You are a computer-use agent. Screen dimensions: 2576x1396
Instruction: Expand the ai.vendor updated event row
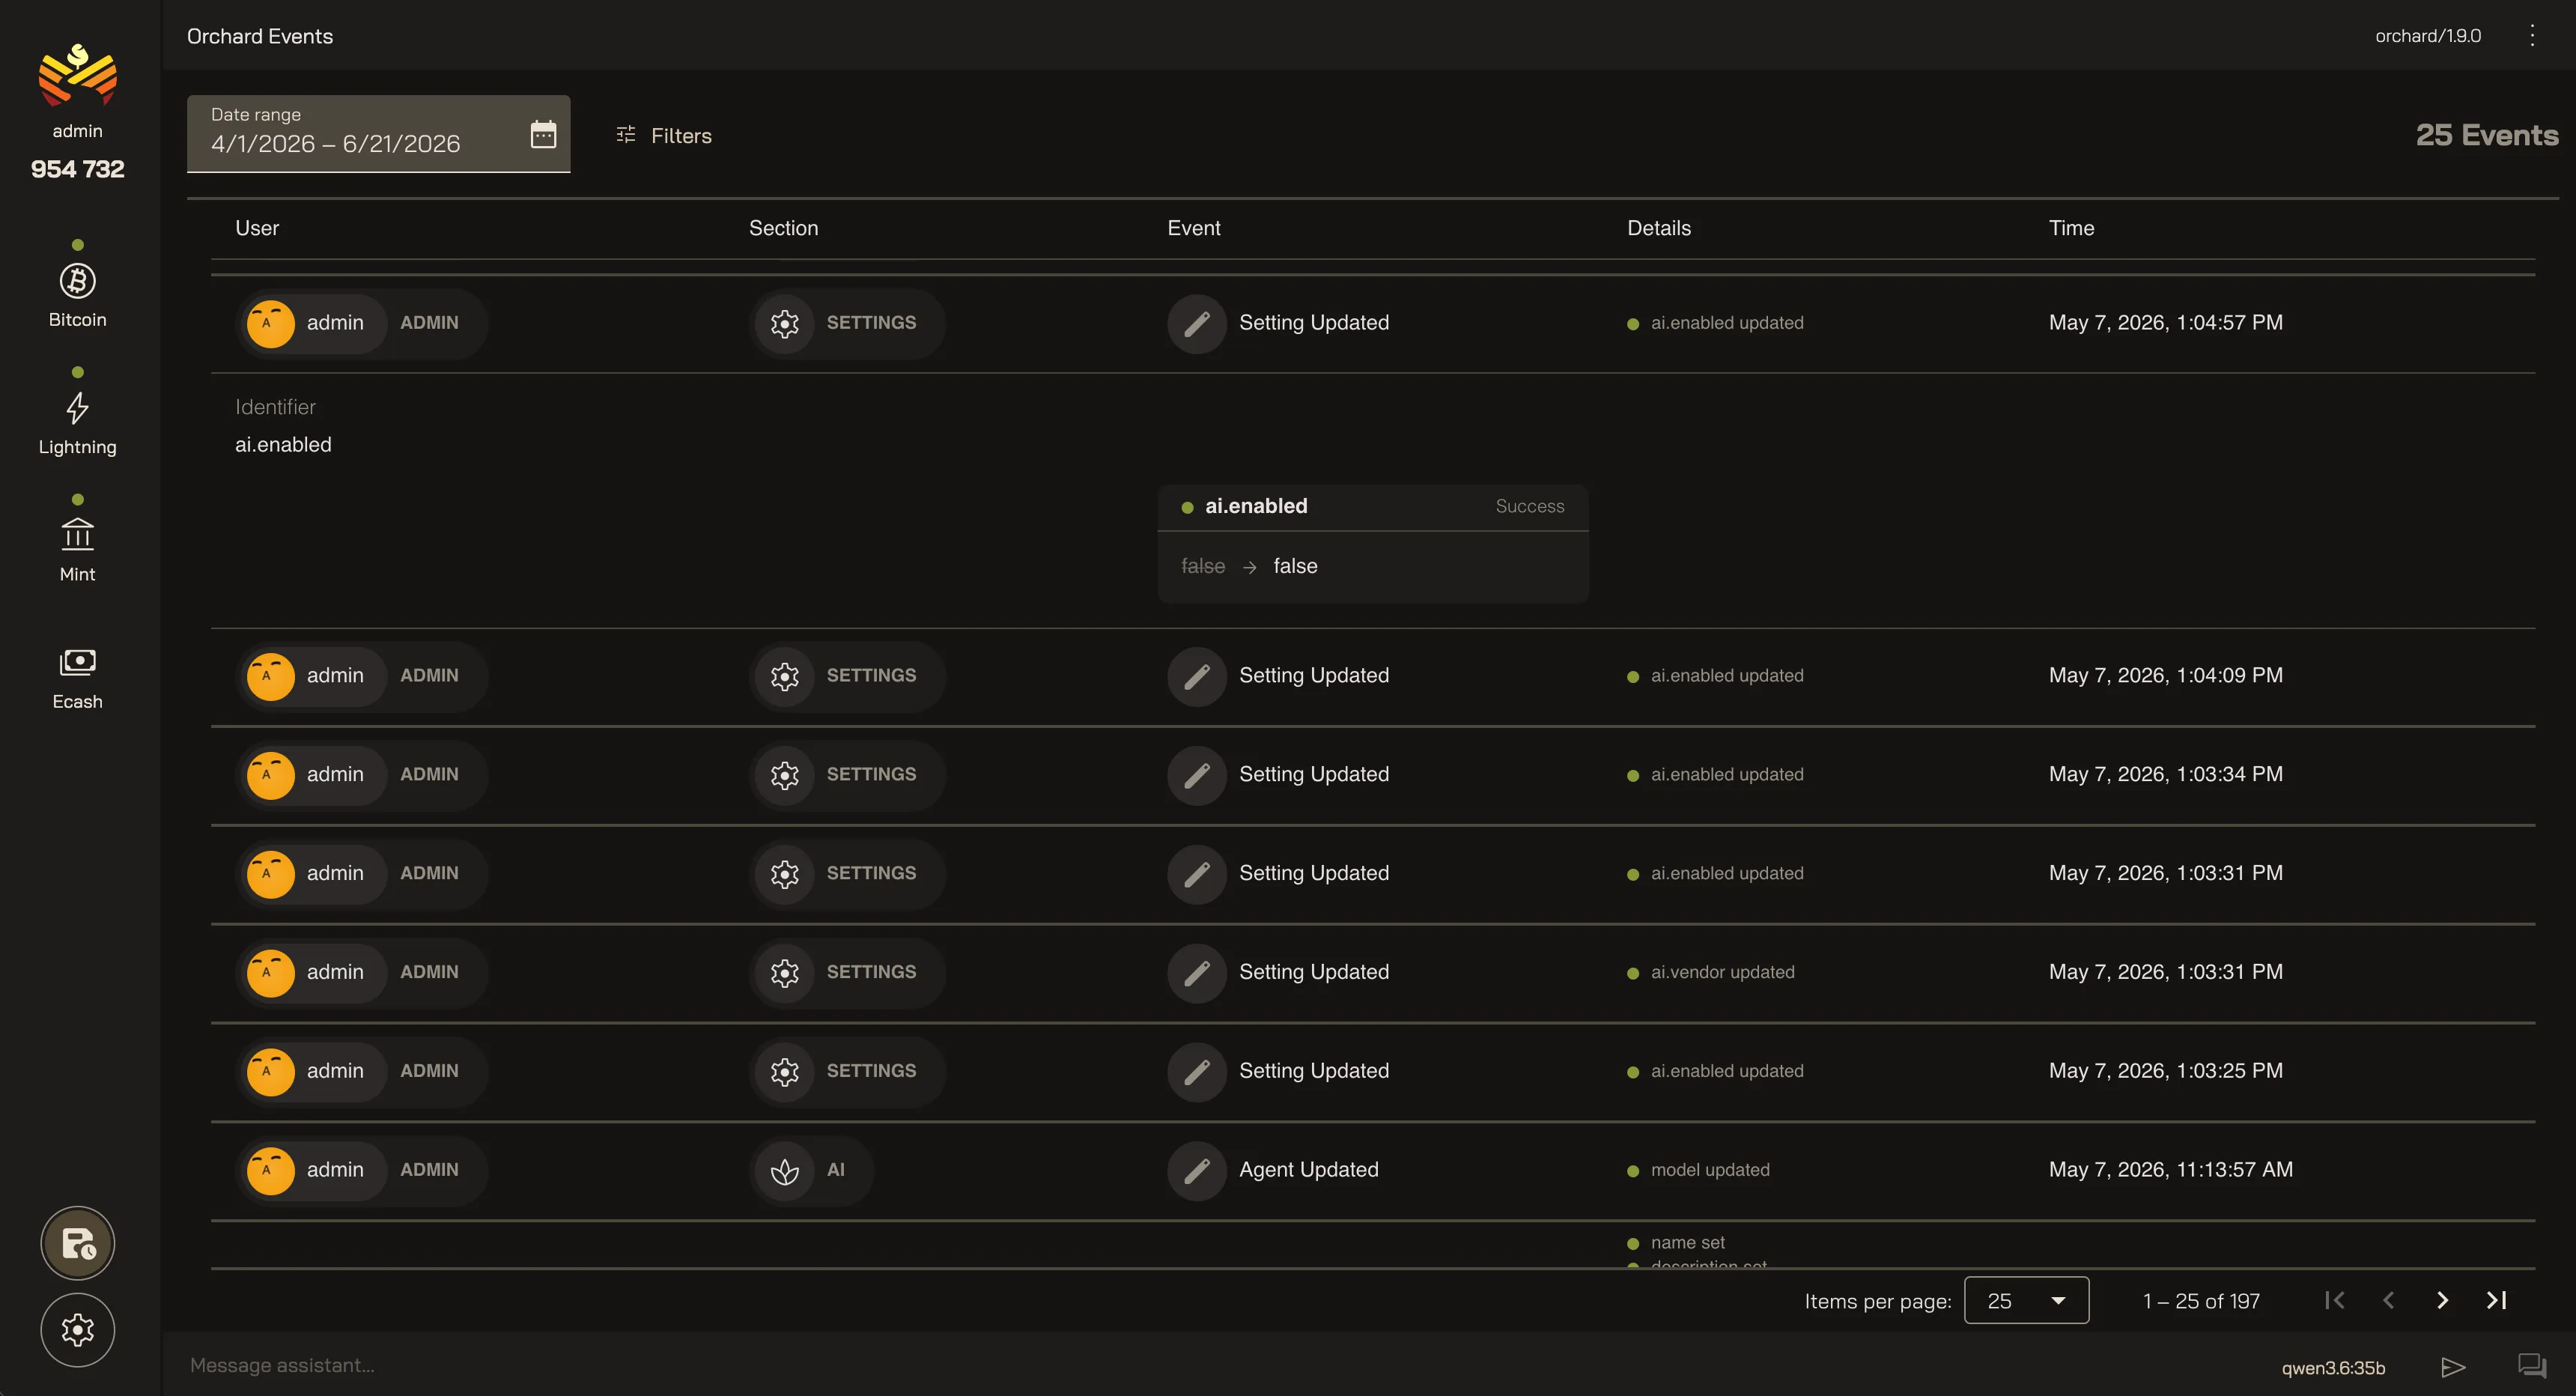point(1373,972)
